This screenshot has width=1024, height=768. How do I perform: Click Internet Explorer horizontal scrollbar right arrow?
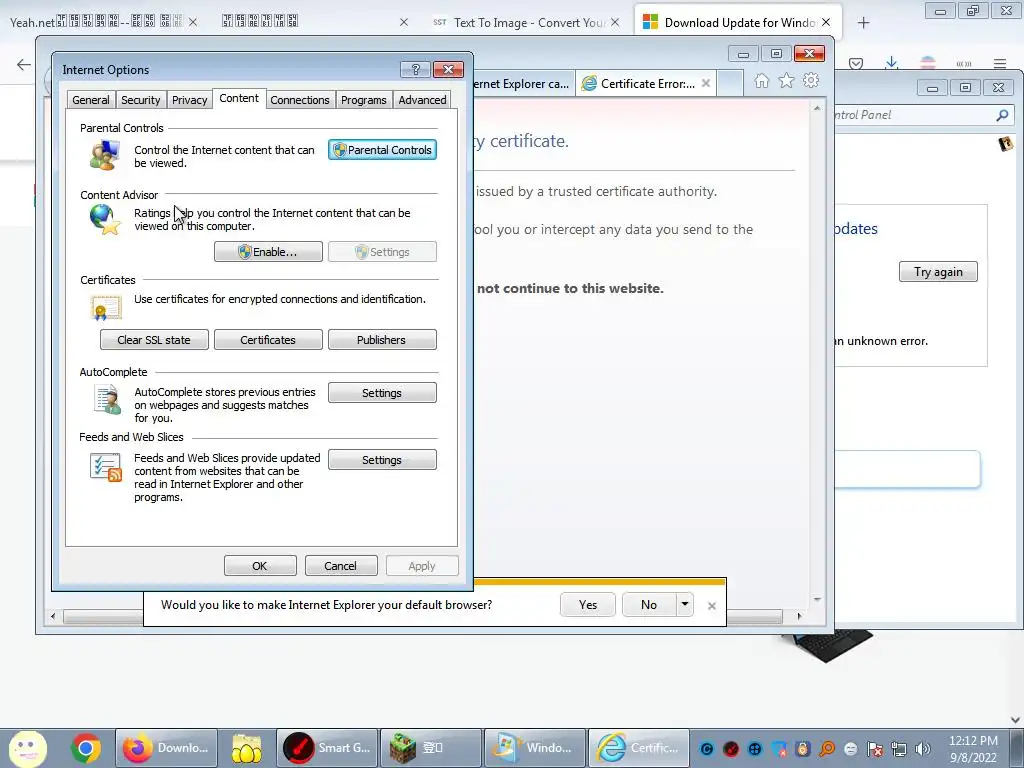[x=799, y=616]
